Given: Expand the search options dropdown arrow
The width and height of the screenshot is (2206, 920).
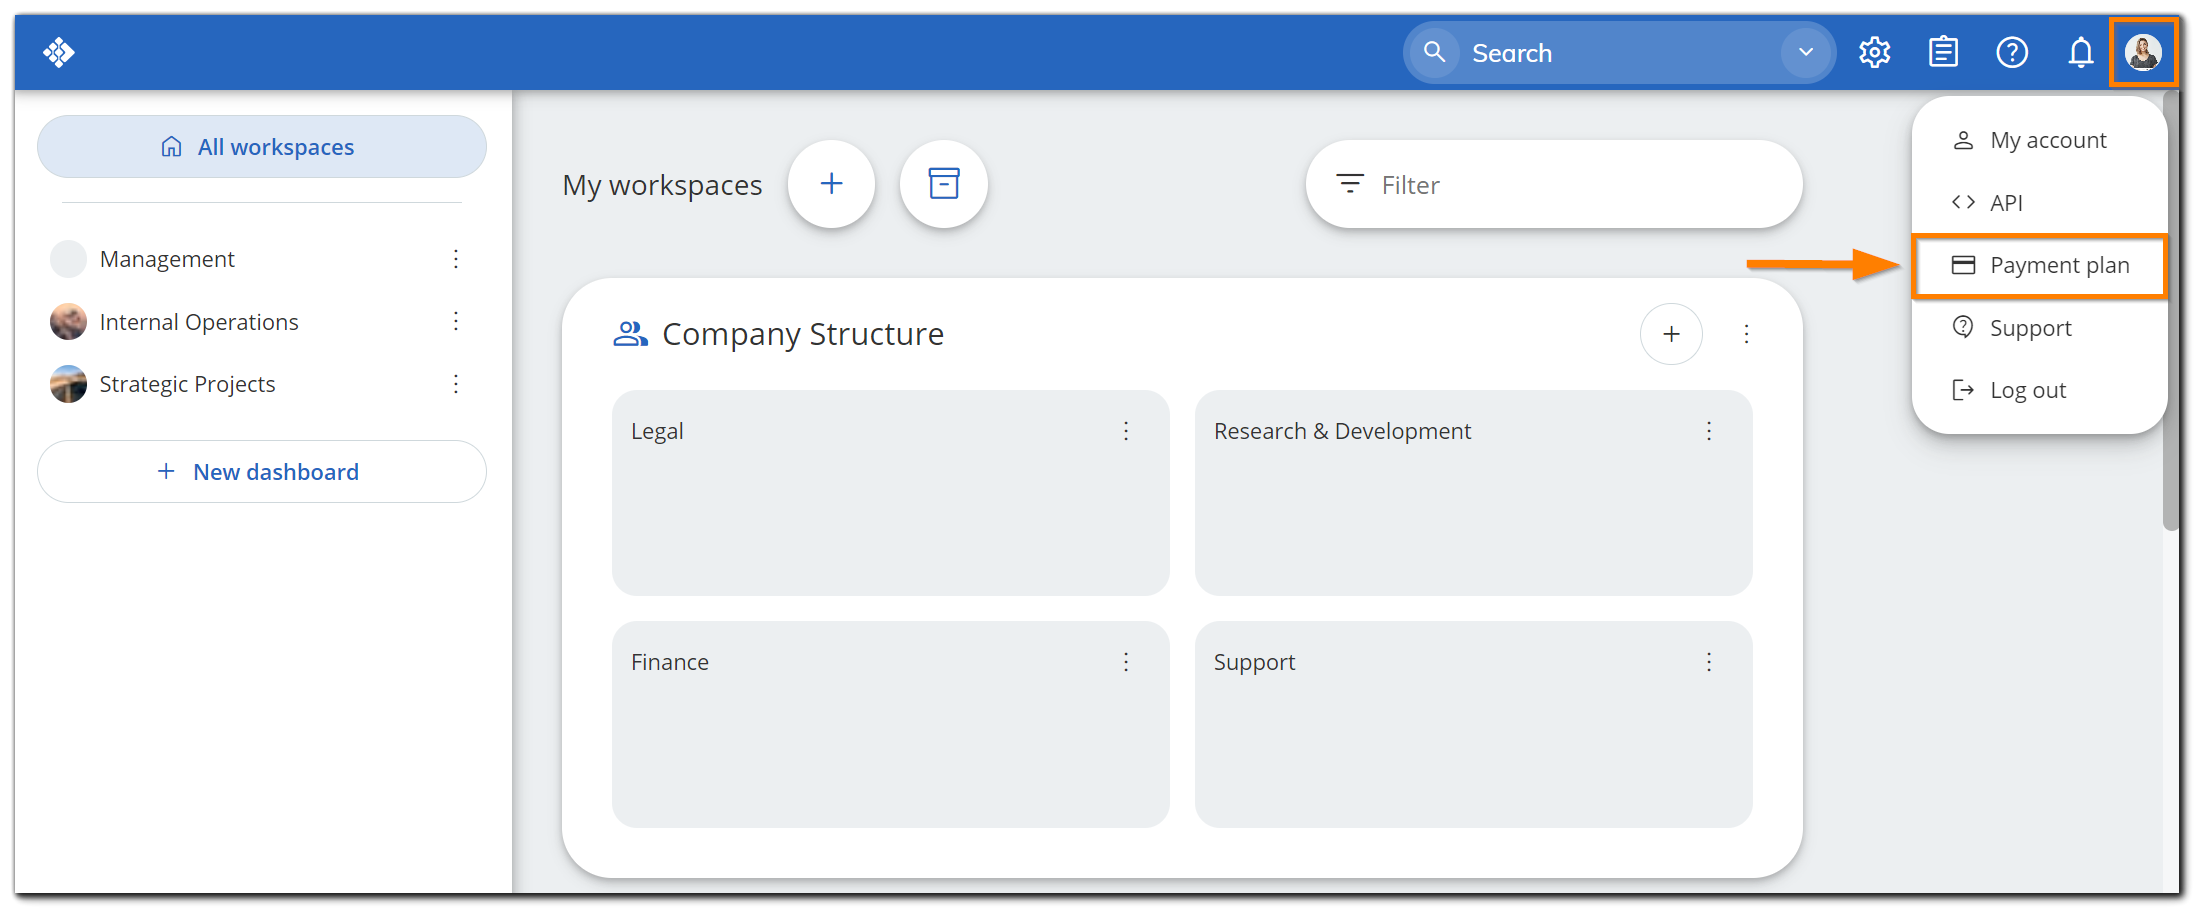Looking at the screenshot, I should click(1806, 52).
